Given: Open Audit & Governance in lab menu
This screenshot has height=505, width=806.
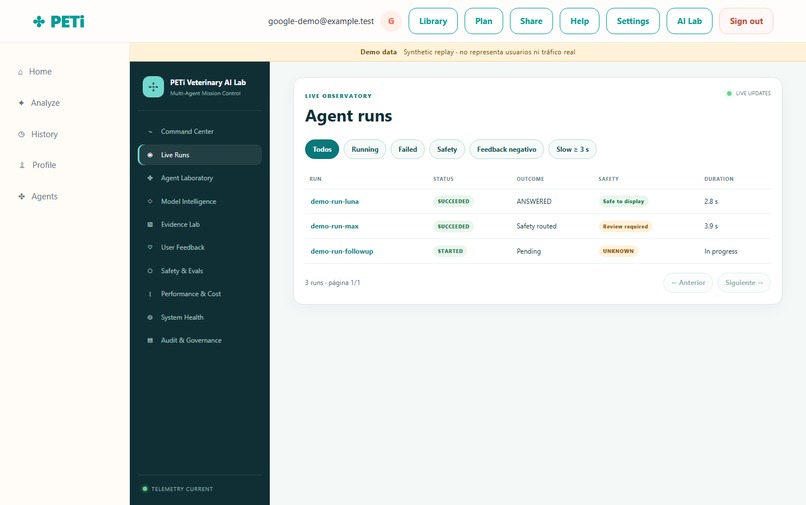Looking at the screenshot, I should coord(200,340).
